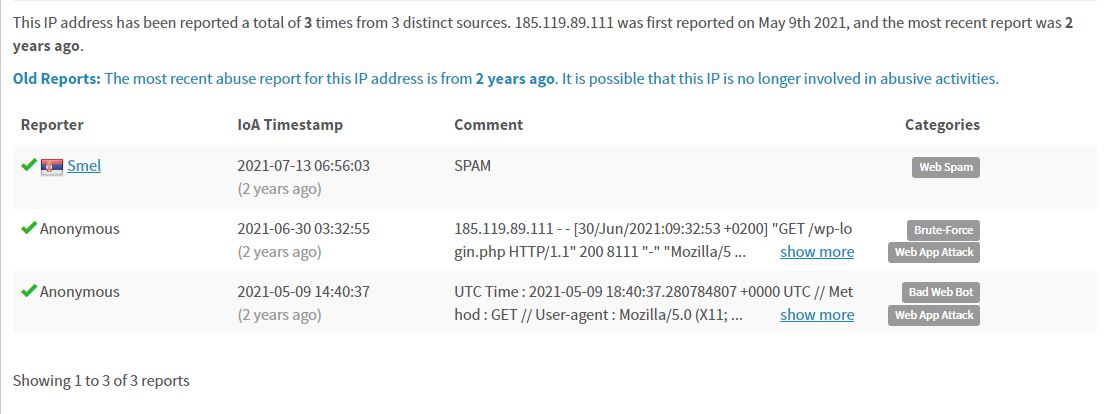Select the Web Spam category badge
1108x414 pixels.
(x=945, y=167)
